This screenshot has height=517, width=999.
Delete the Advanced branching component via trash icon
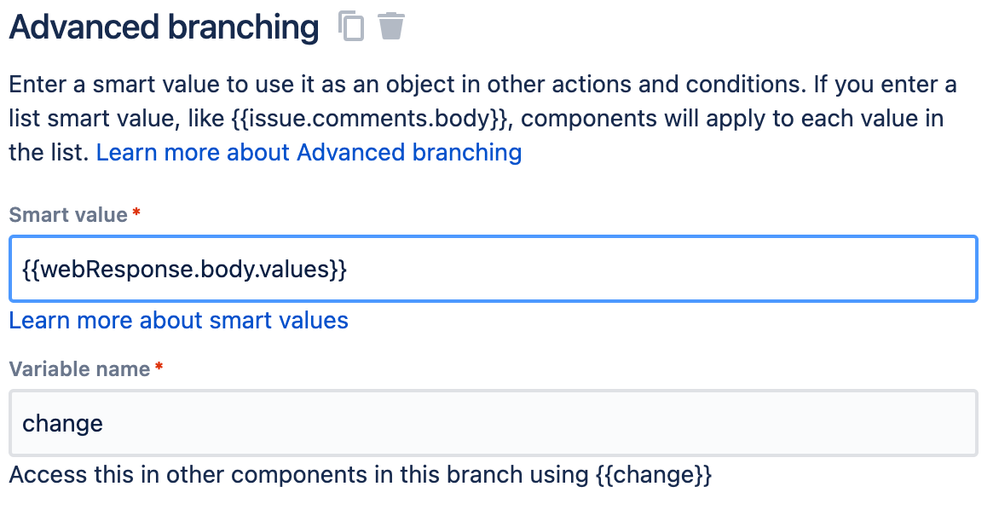pos(391,26)
